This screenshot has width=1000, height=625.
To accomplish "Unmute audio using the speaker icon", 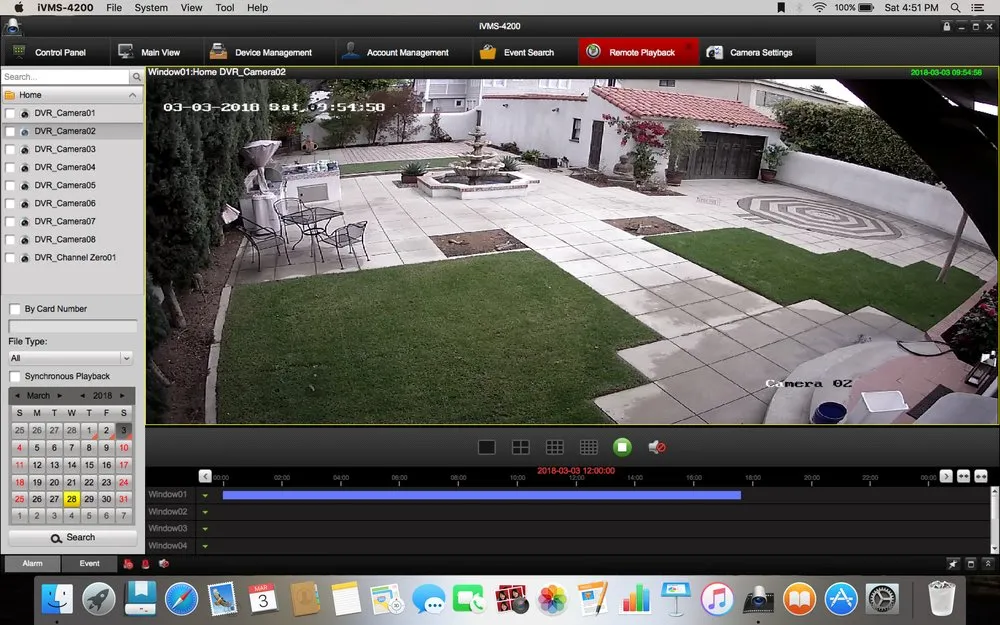I will [656, 447].
